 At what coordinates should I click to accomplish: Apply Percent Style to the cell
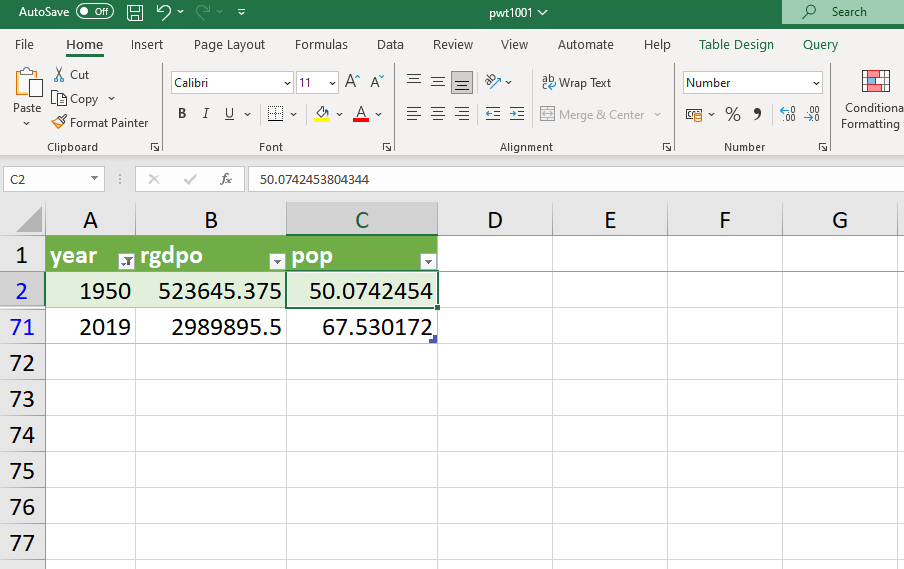click(733, 115)
